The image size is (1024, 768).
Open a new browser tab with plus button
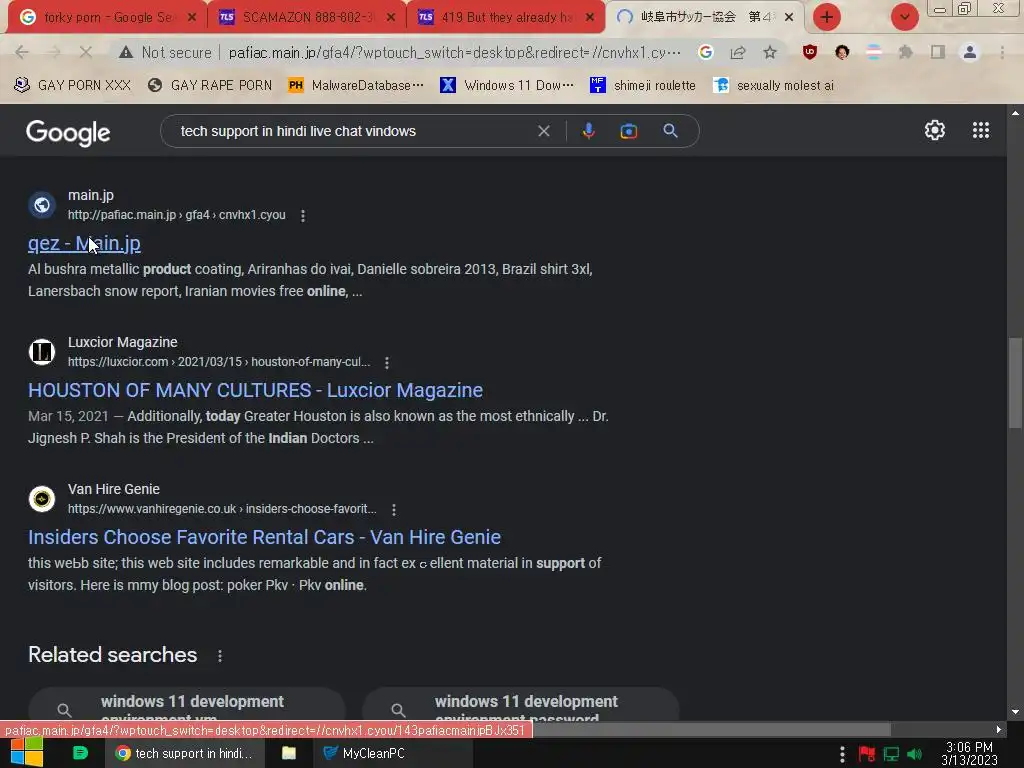[x=827, y=17]
